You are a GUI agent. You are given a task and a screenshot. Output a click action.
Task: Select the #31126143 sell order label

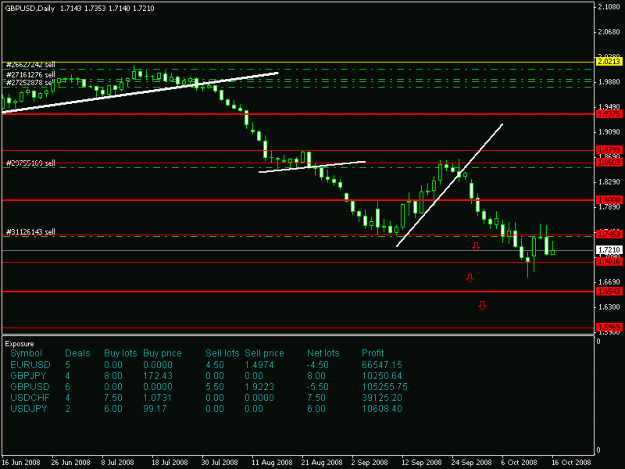pos(30,232)
